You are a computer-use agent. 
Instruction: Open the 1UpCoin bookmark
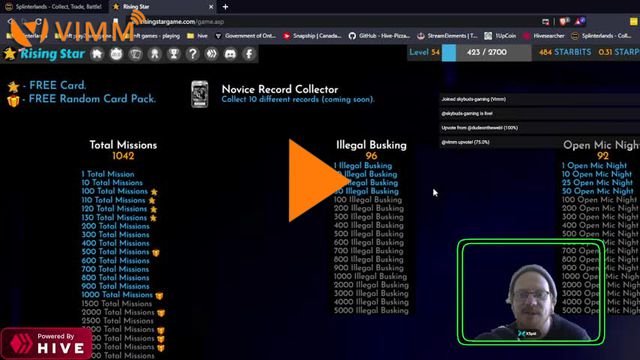[500, 36]
